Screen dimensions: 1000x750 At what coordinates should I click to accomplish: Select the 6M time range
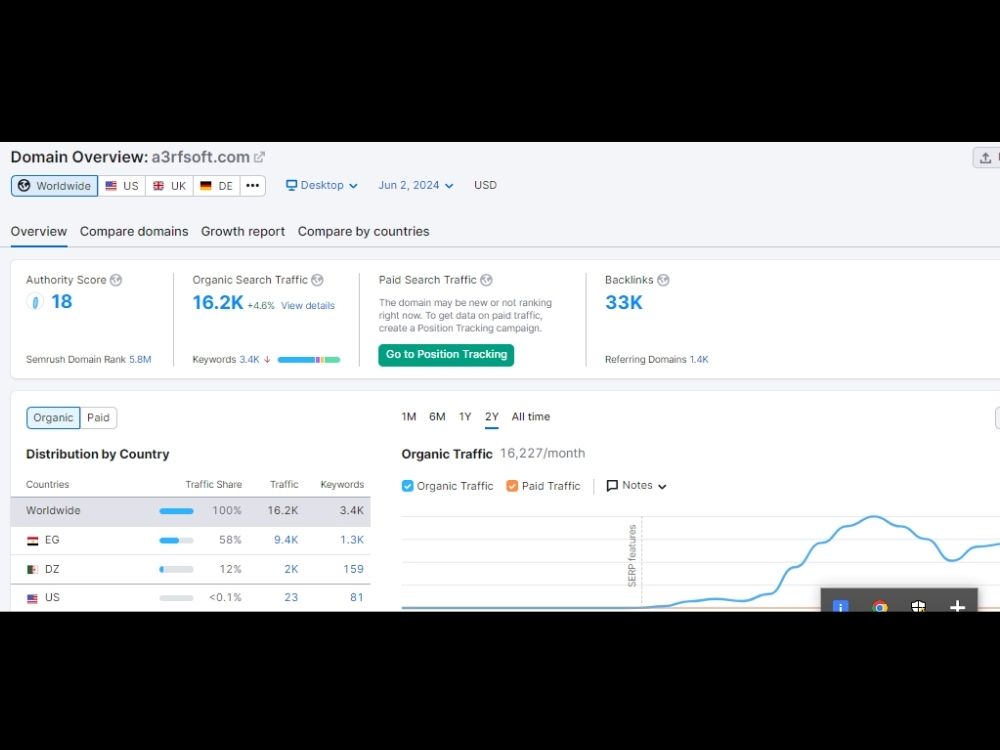point(437,416)
